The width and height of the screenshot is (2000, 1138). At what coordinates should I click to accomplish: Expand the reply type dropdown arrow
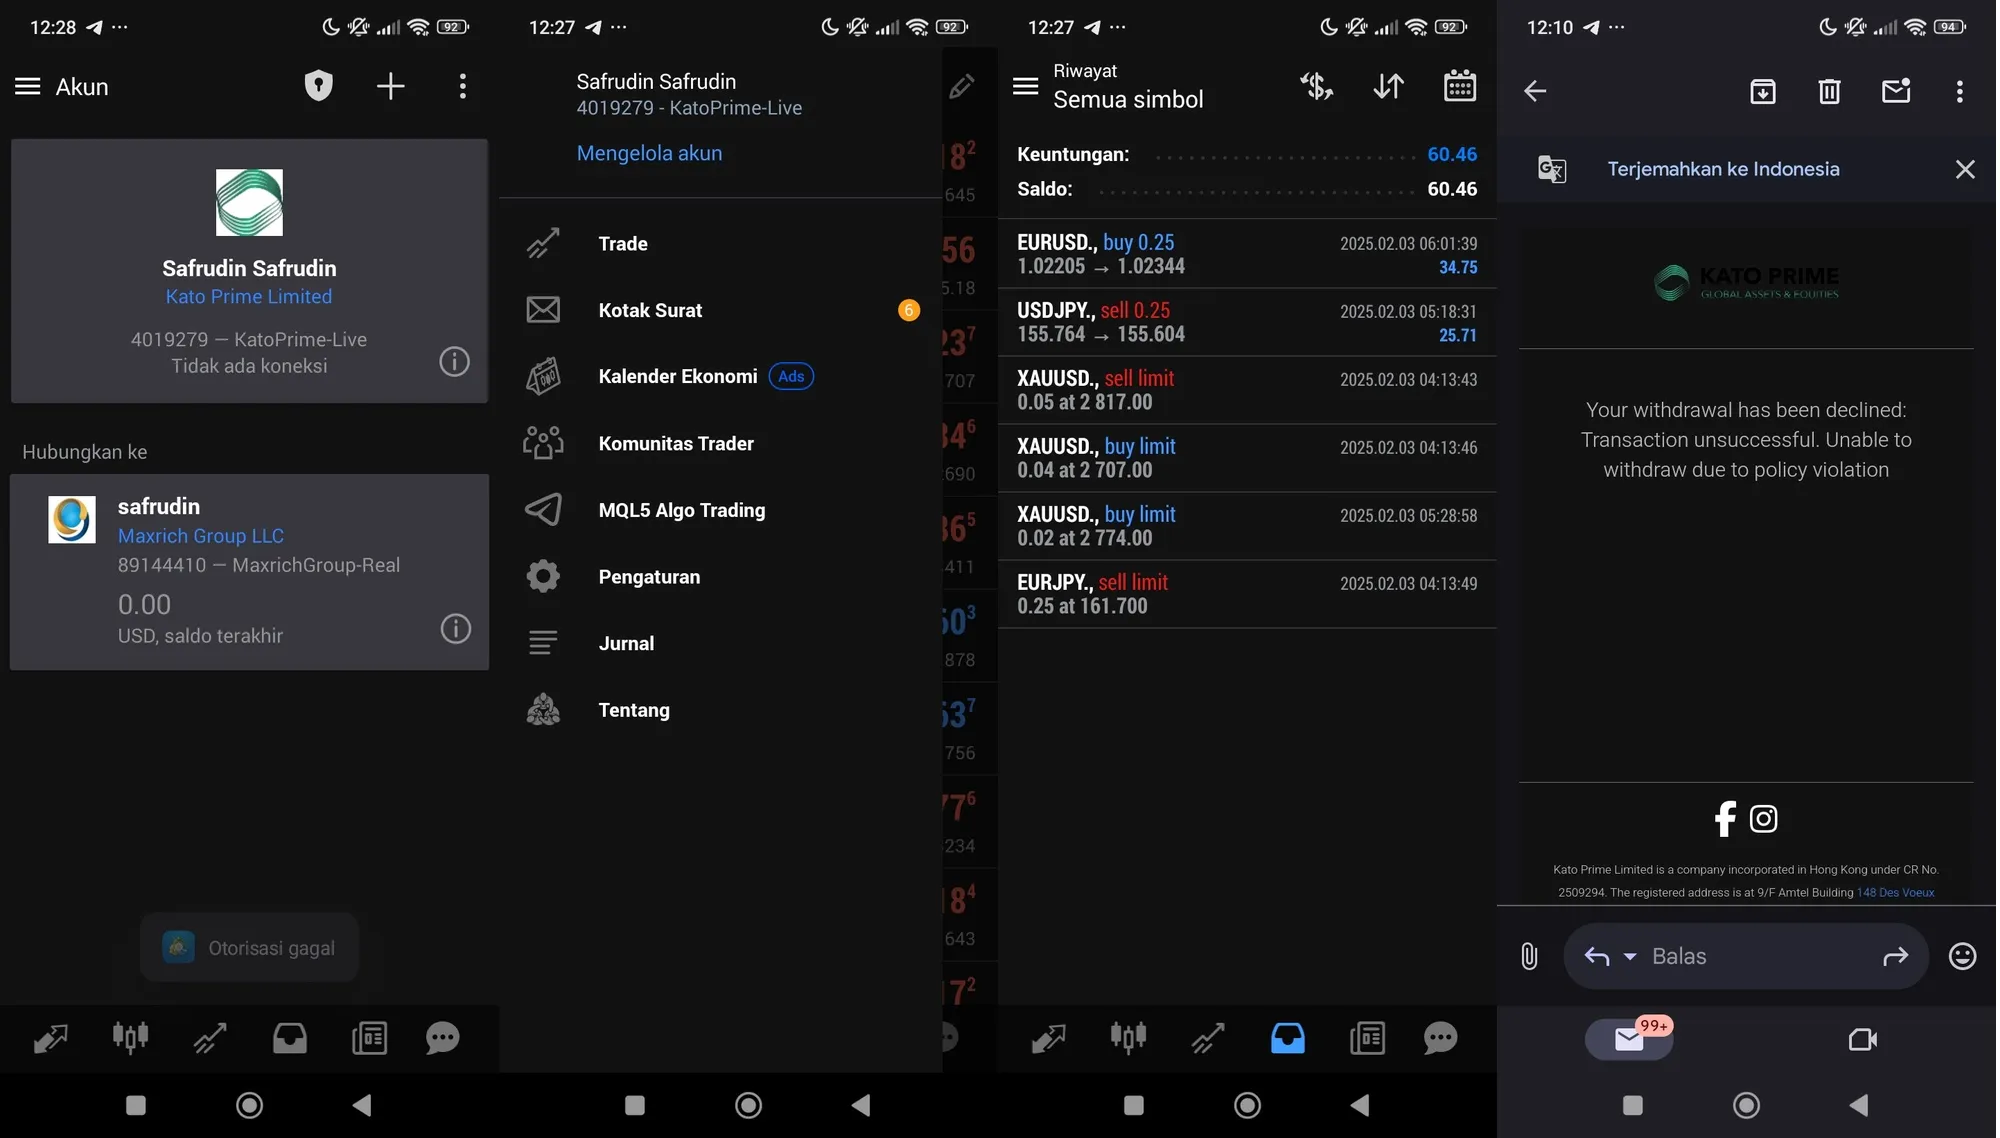[1630, 957]
